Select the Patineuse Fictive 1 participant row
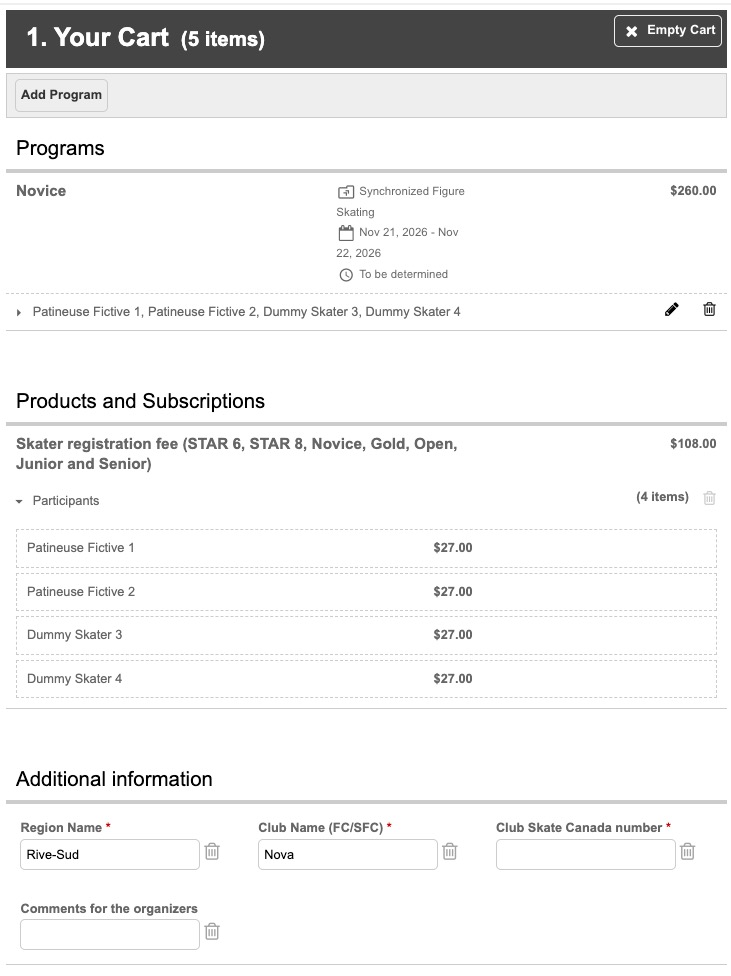 [366, 548]
